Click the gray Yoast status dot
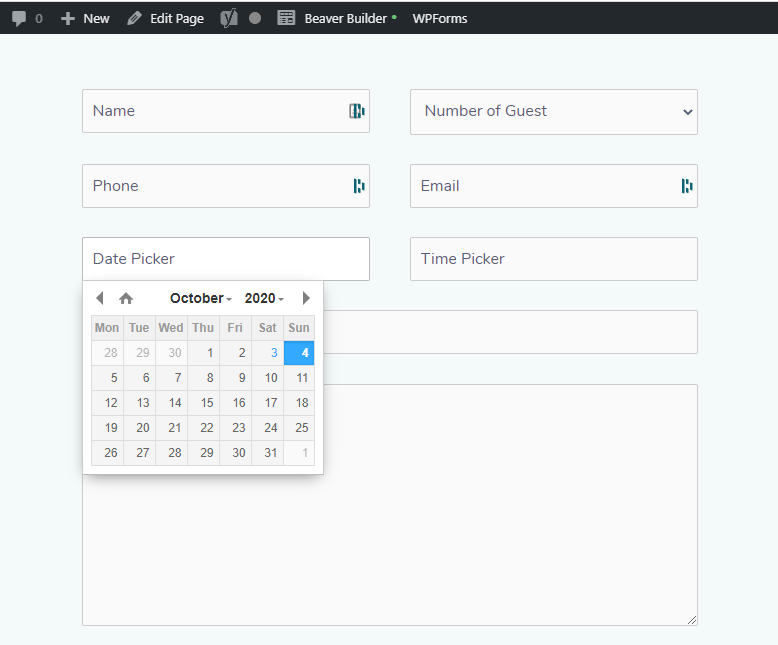 coord(255,18)
